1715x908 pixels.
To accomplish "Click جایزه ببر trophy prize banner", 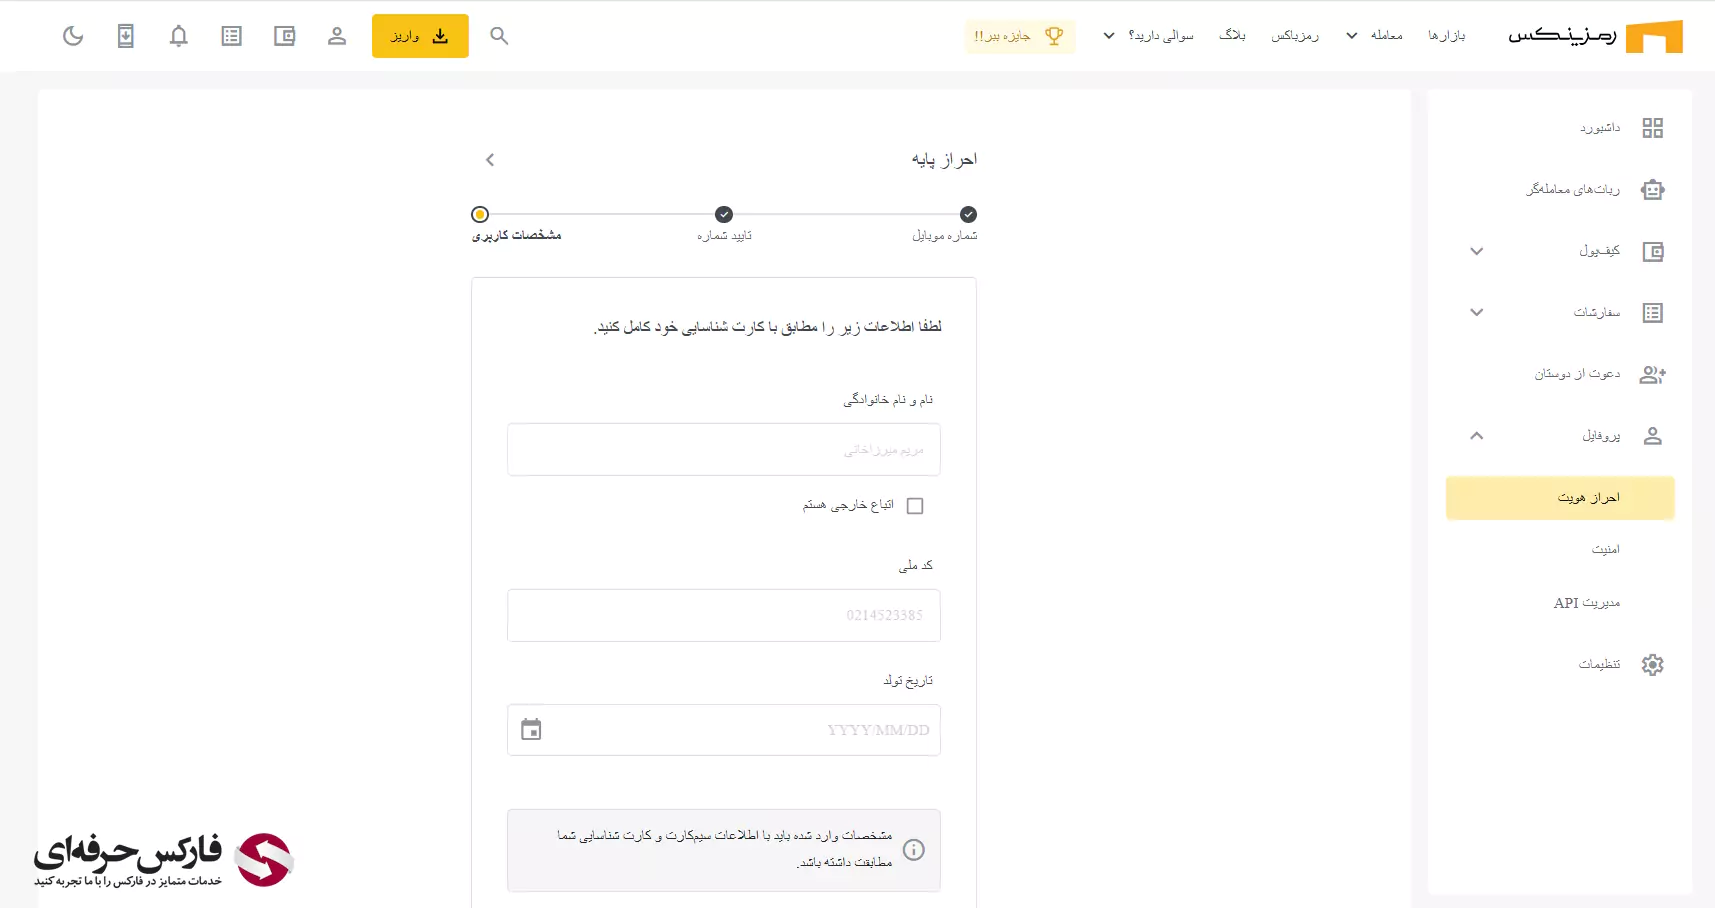I will tap(1020, 36).
